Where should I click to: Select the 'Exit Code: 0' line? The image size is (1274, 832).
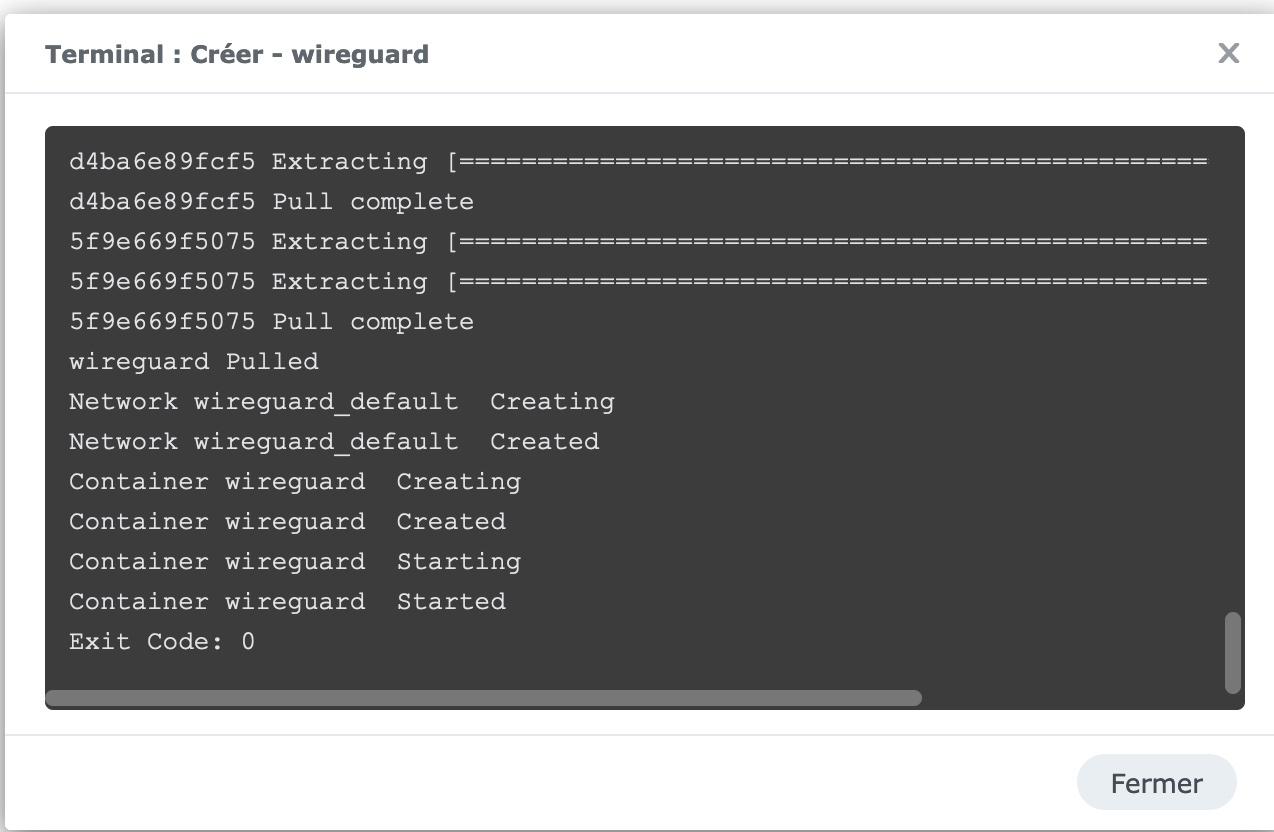point(162,642)
